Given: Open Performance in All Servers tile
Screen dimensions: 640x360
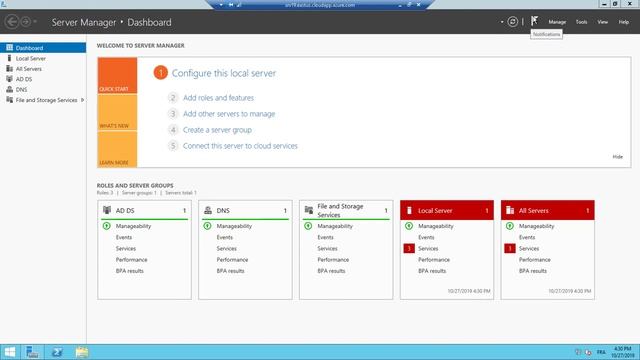Looking at the screenshot, I should click(535, 260).
